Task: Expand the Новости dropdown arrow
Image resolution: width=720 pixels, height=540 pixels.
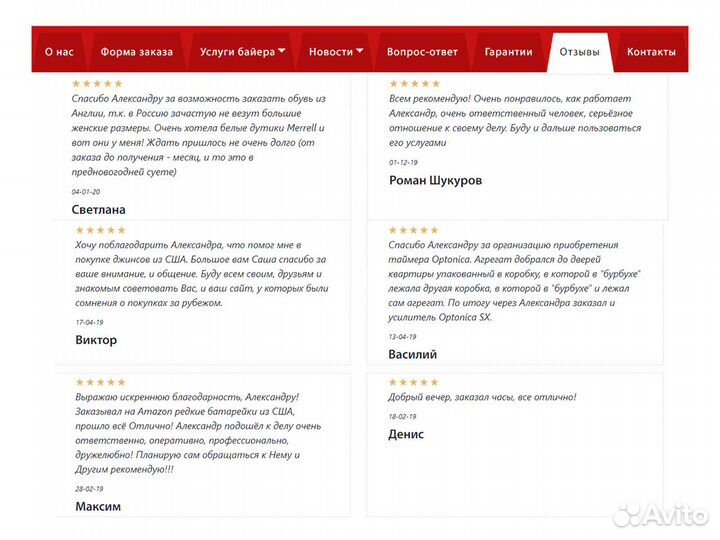Action: [x=359, y=51]
